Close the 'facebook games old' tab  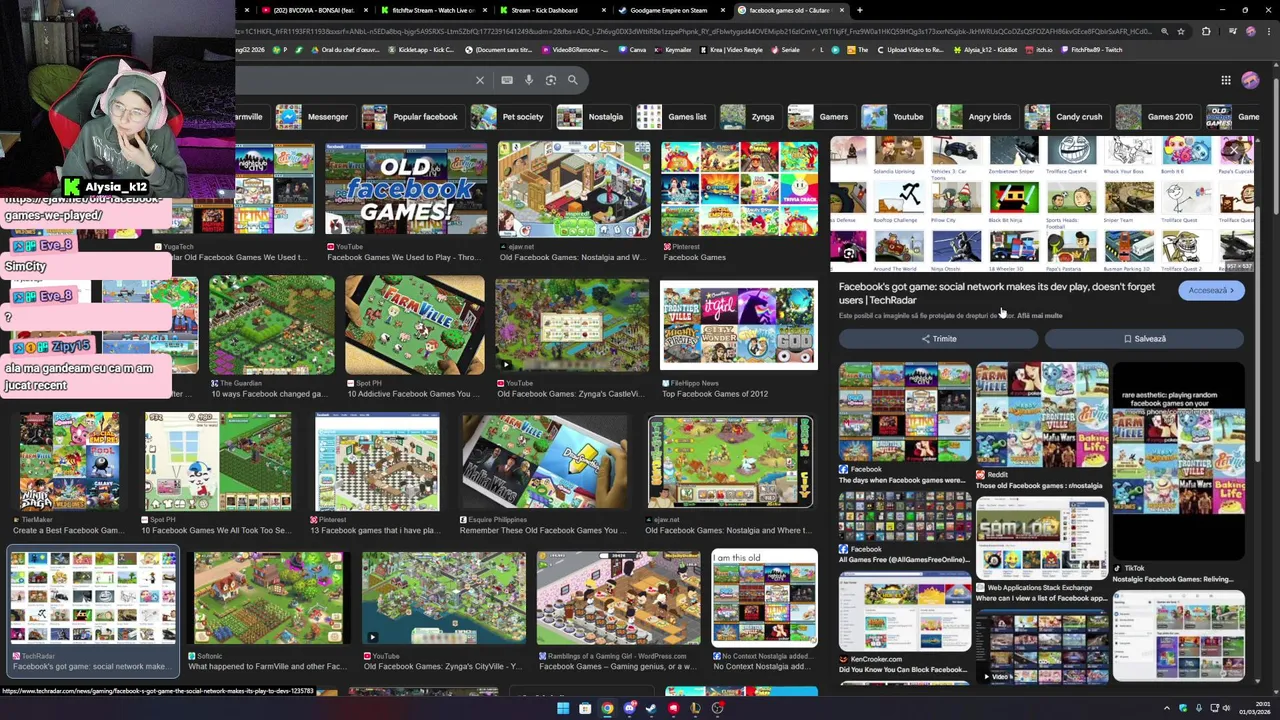842,10
